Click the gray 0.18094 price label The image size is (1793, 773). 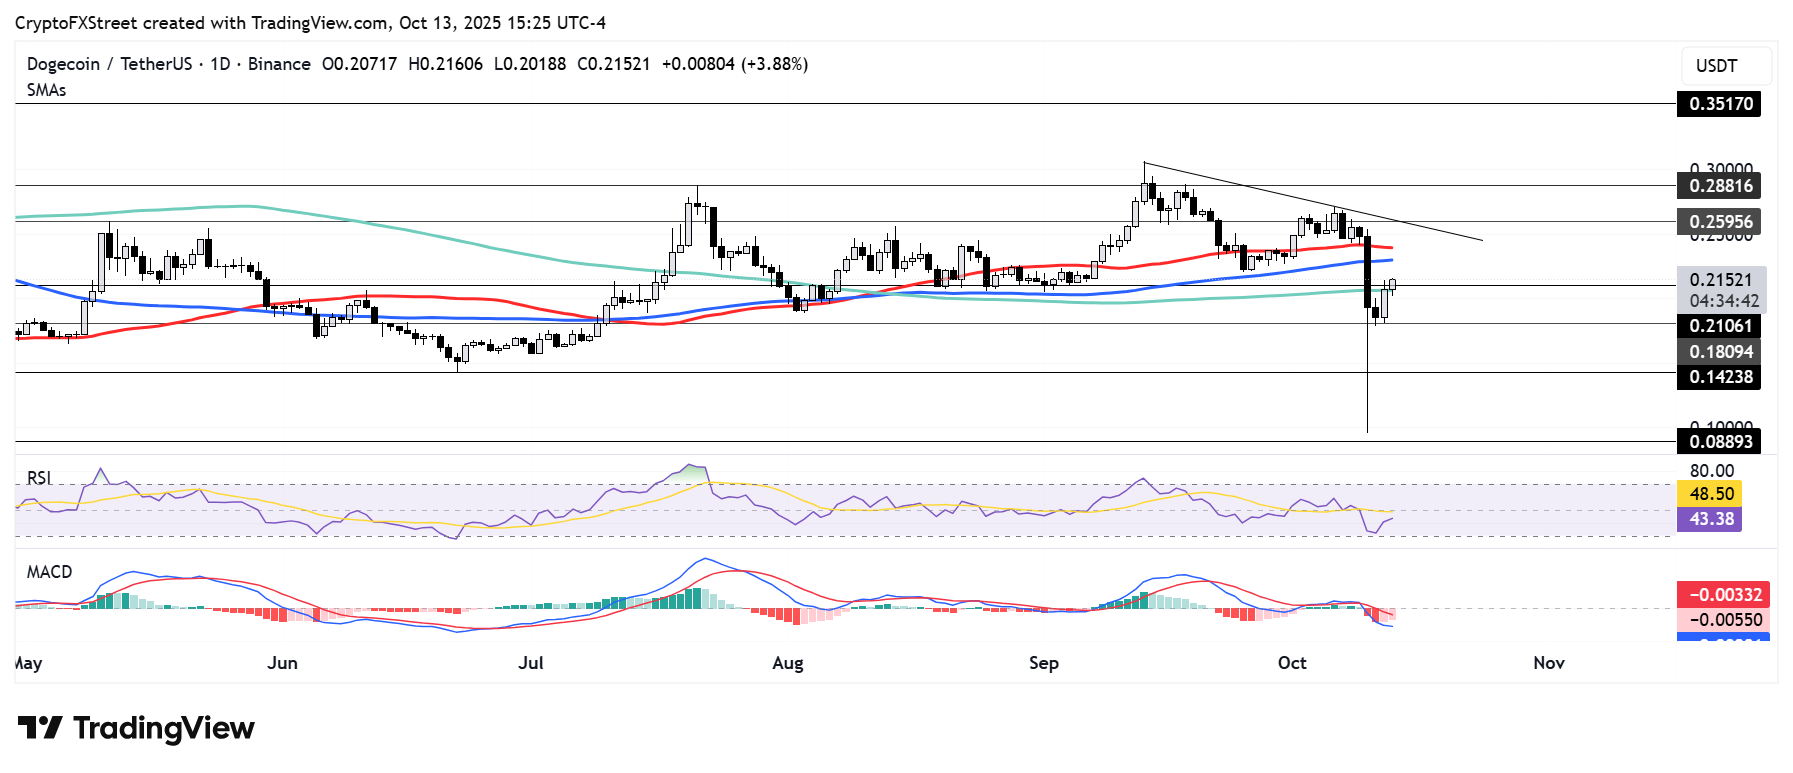[1720, 352]
